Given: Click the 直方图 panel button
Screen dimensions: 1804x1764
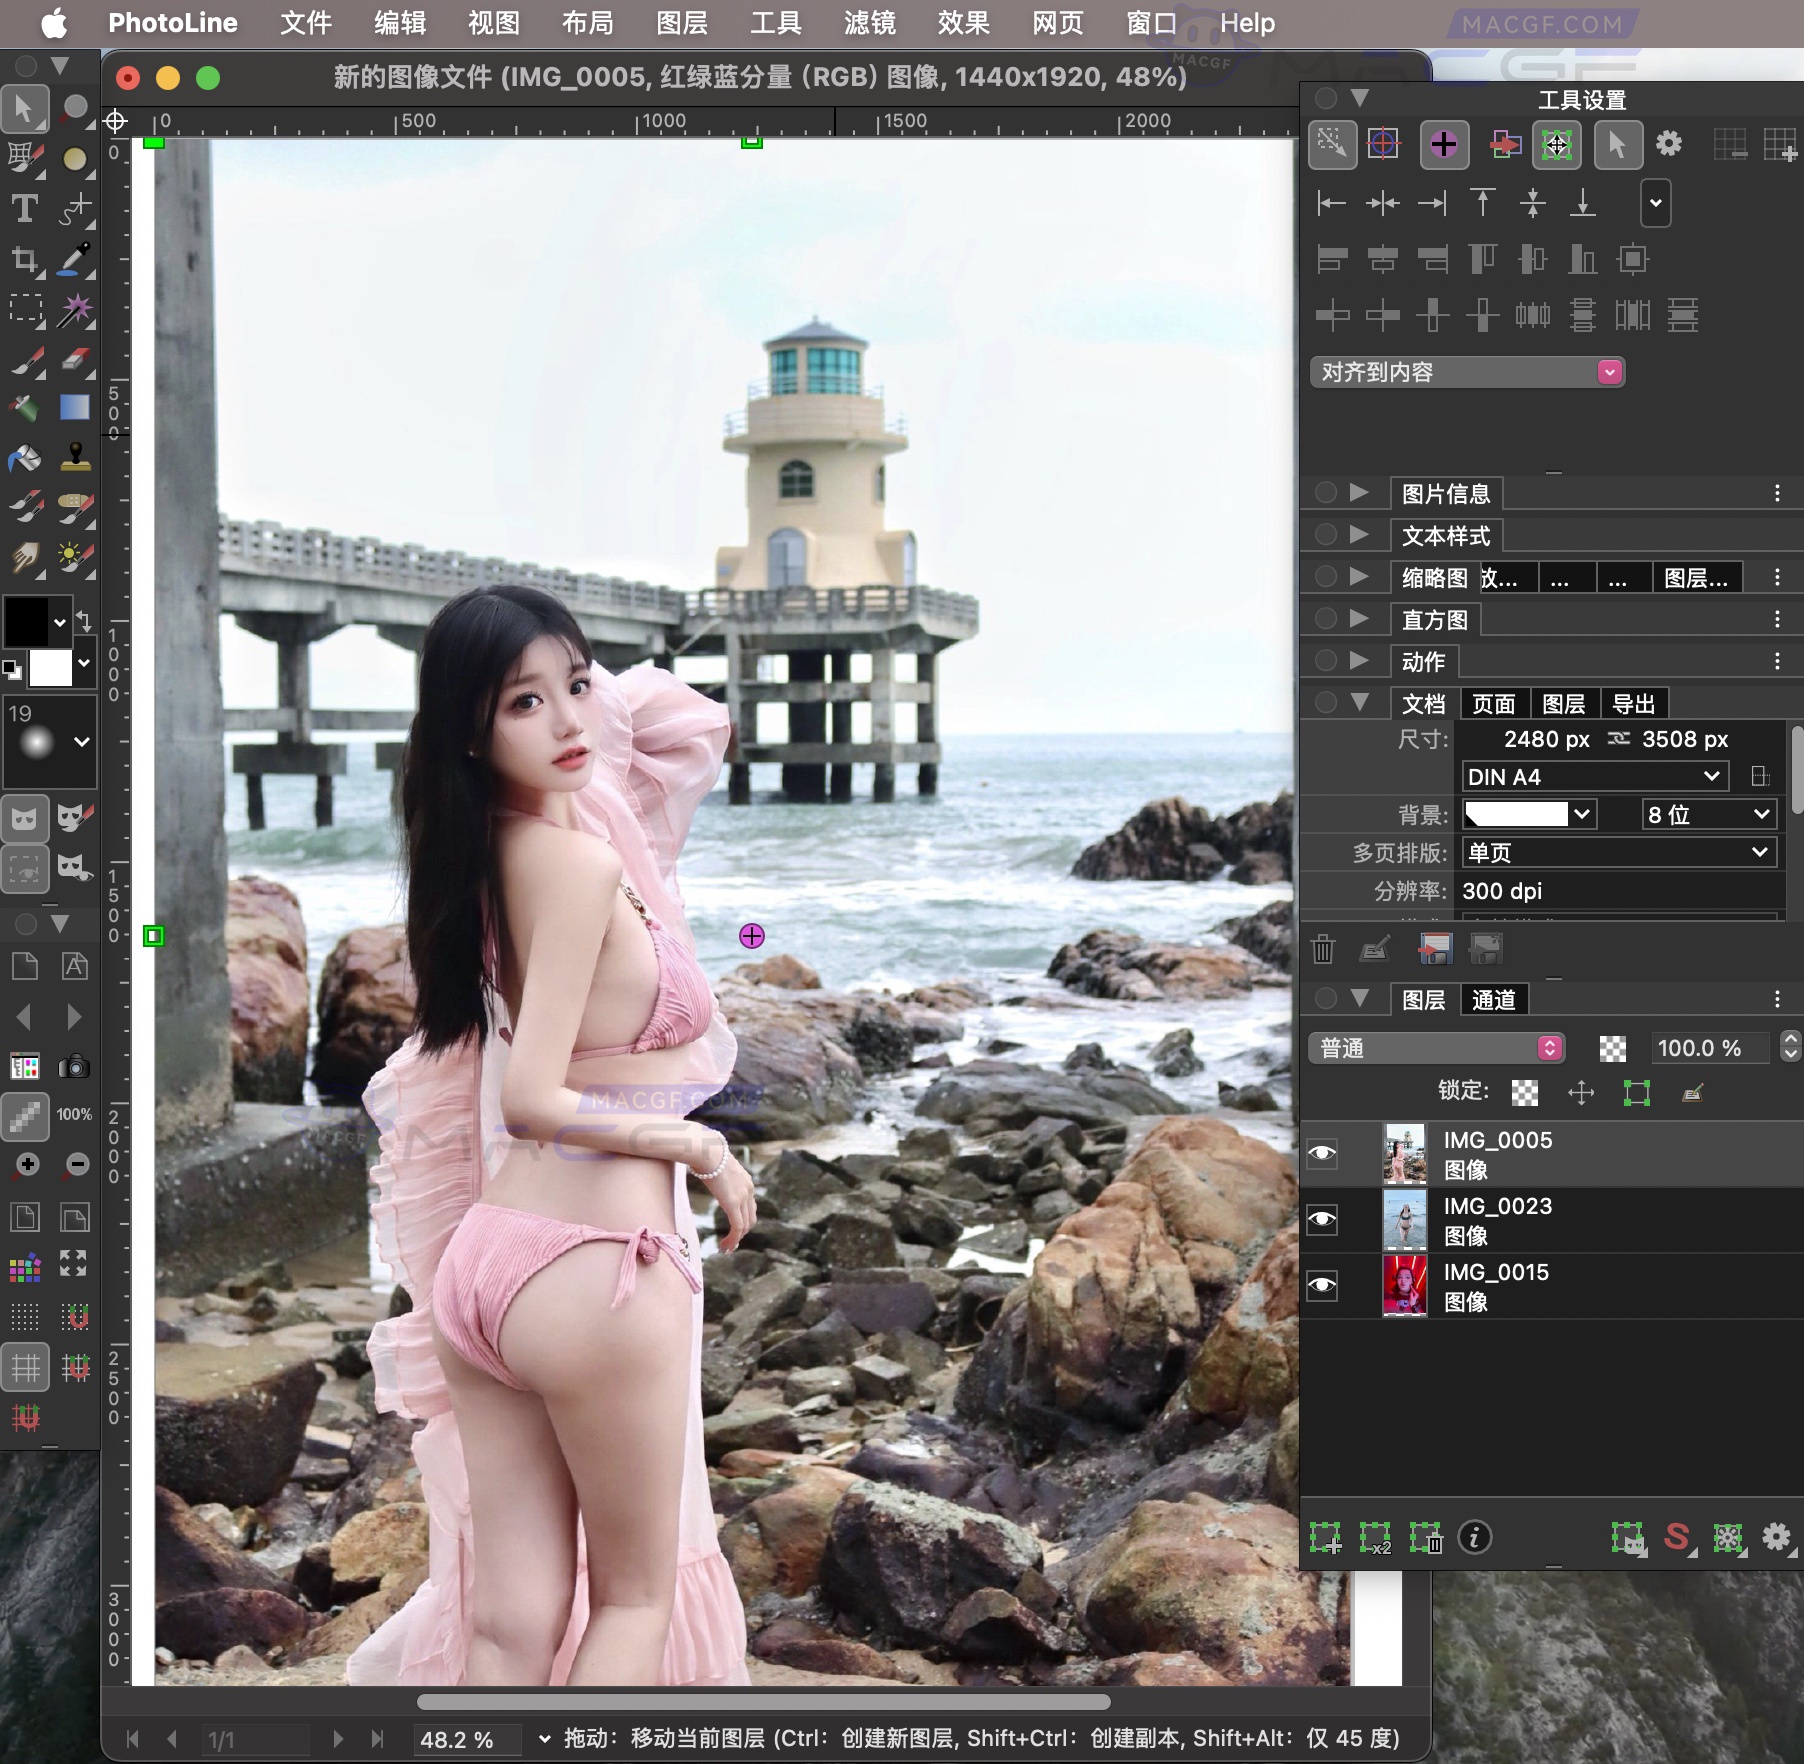Looking at the screenshot, I should coord(1435,618).
